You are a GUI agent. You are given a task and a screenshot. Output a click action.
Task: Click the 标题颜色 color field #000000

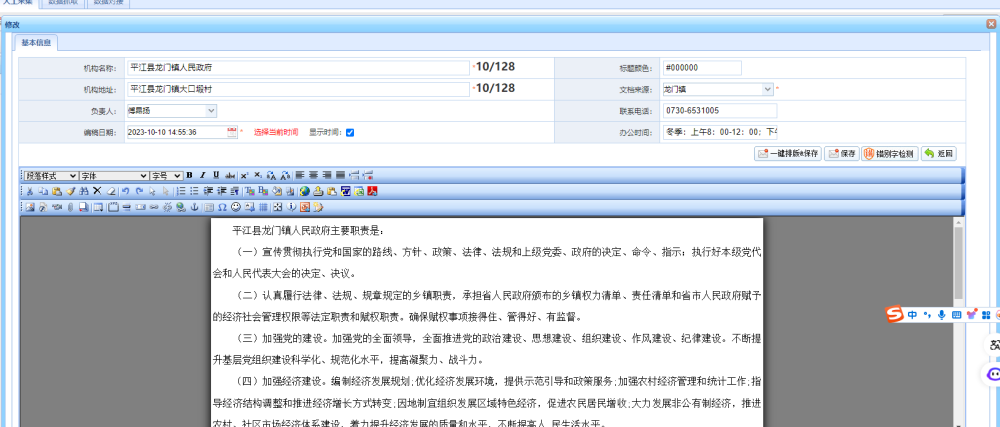pyautogui.click(x=700, y=68)
